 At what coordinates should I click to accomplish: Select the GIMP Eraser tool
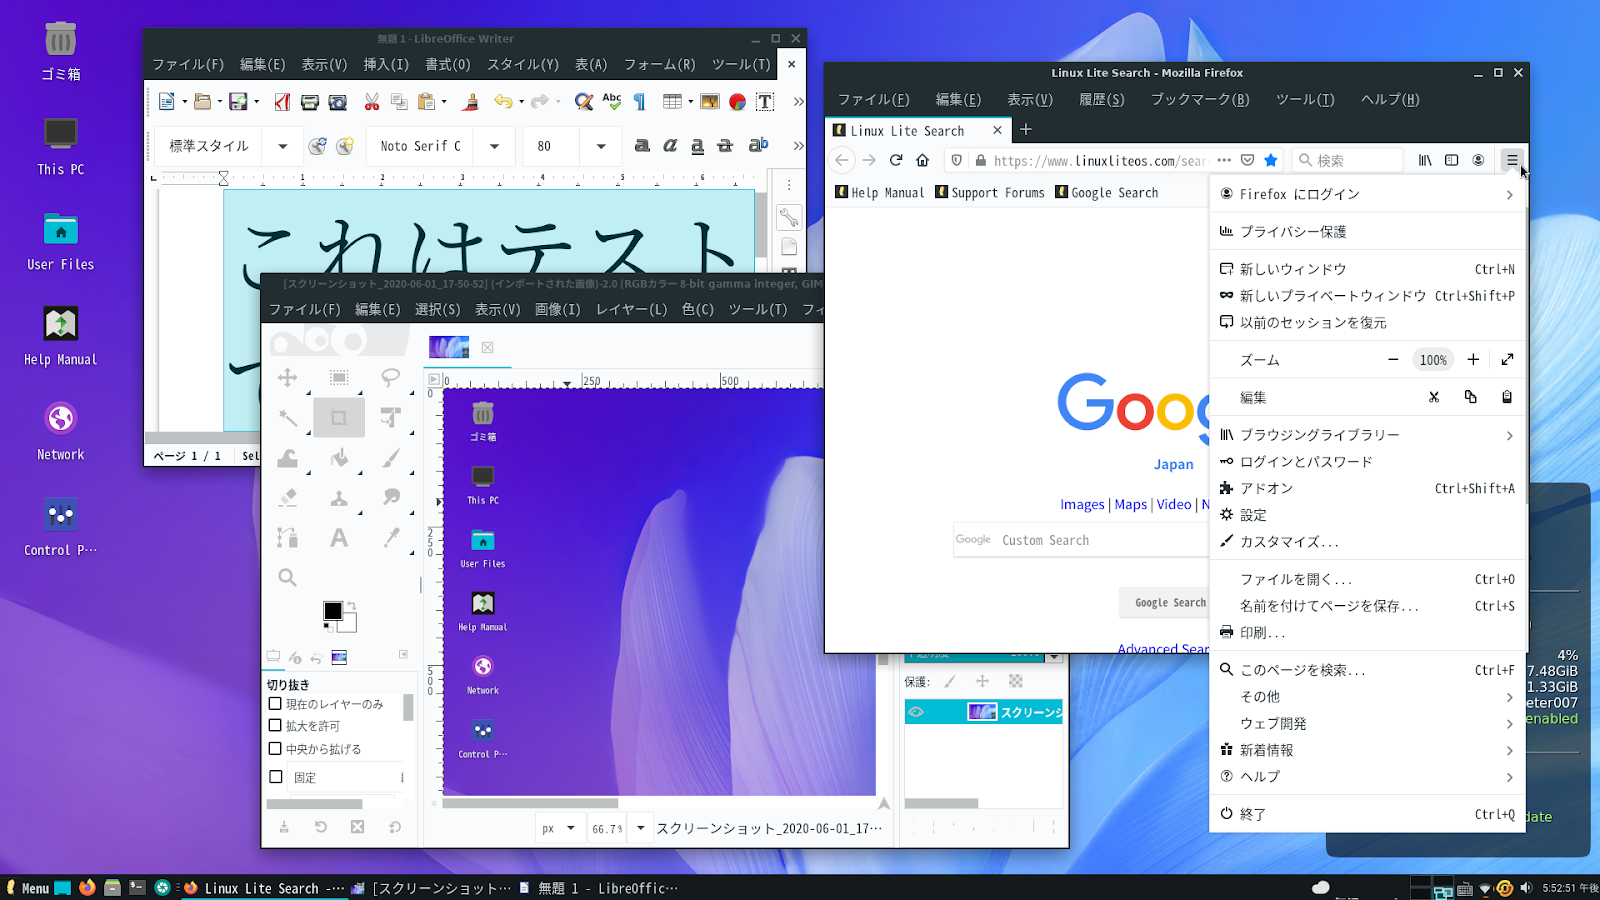pos(288,497)
